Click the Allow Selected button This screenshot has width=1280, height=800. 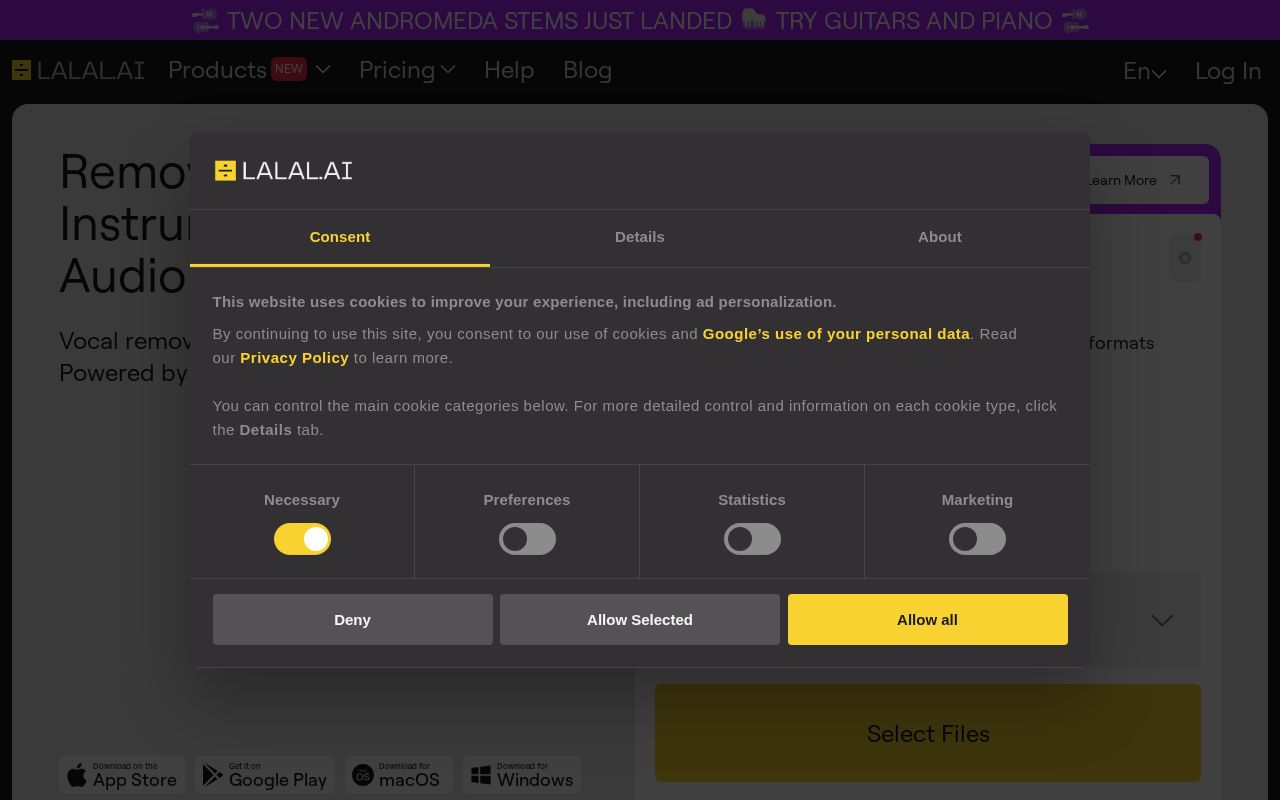pyautogui.click(x=640, y=619)
